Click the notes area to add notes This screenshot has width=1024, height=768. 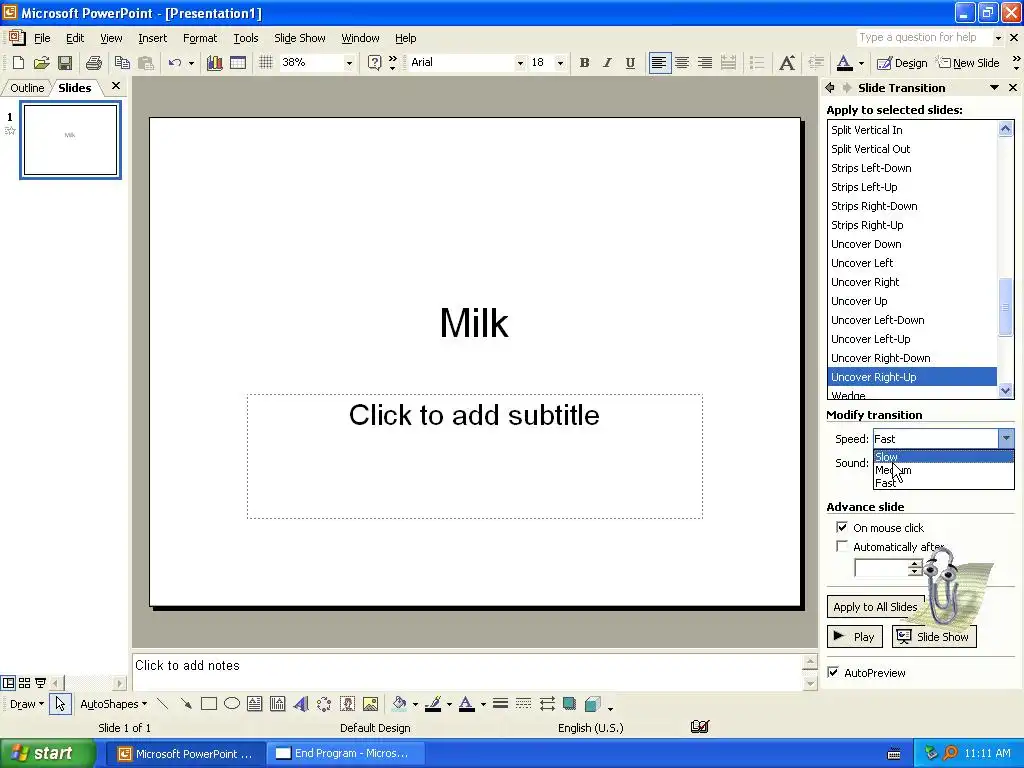pyautogui.click(x=466, y=671)
